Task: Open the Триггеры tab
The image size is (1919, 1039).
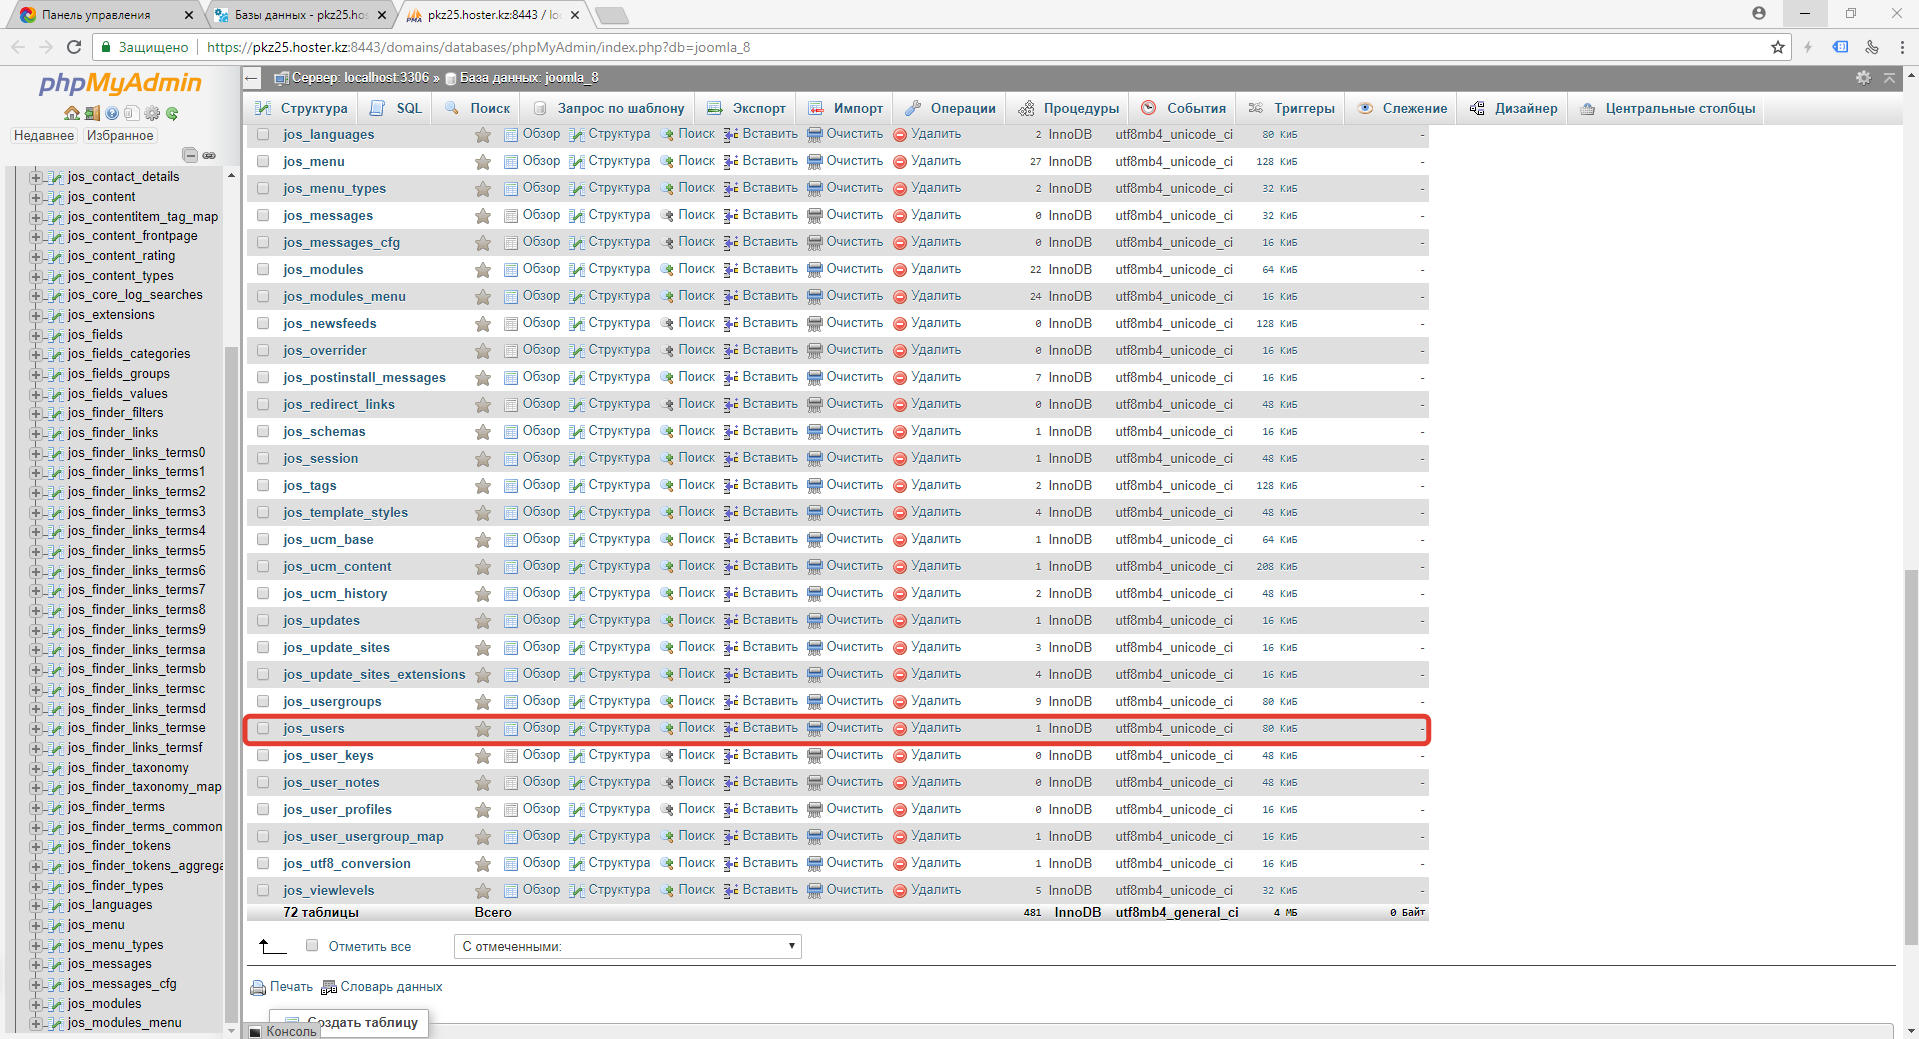Action: click(1291, 108)
